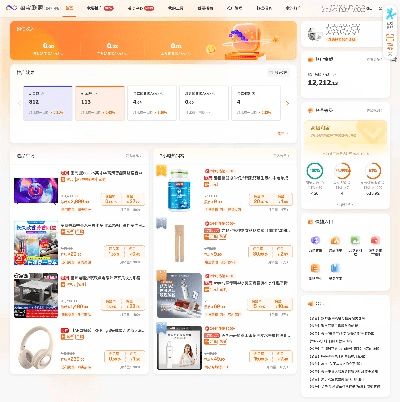Open view-more link of left product panel

click(134, 156)
